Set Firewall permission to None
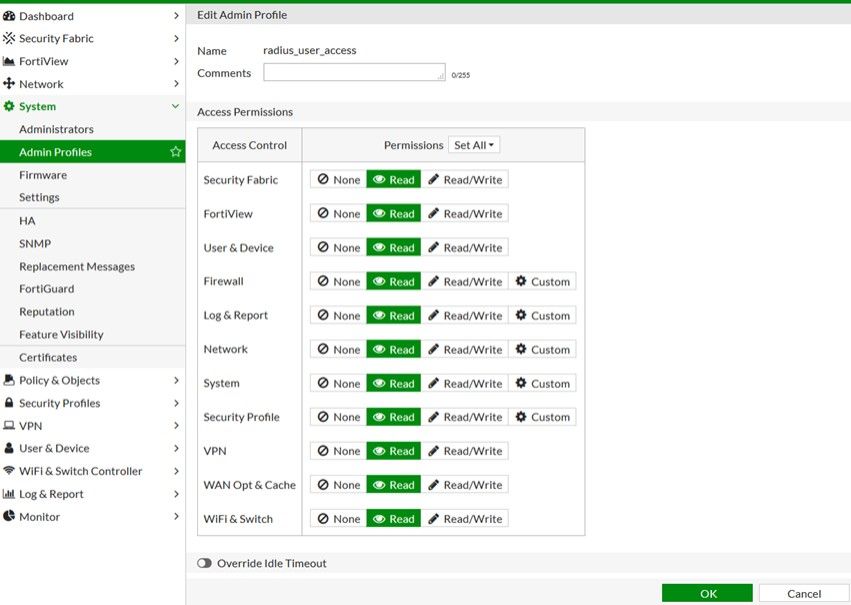The image size is (851, 605). [339, 281]
